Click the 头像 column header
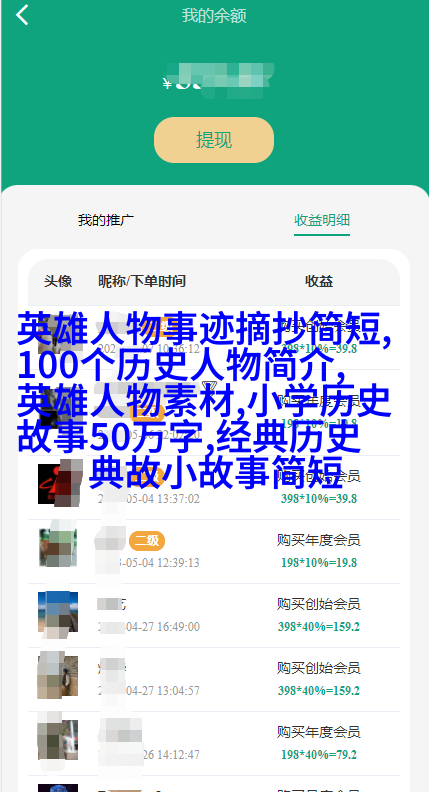This screenshot has width=429, height=792. 58,281
